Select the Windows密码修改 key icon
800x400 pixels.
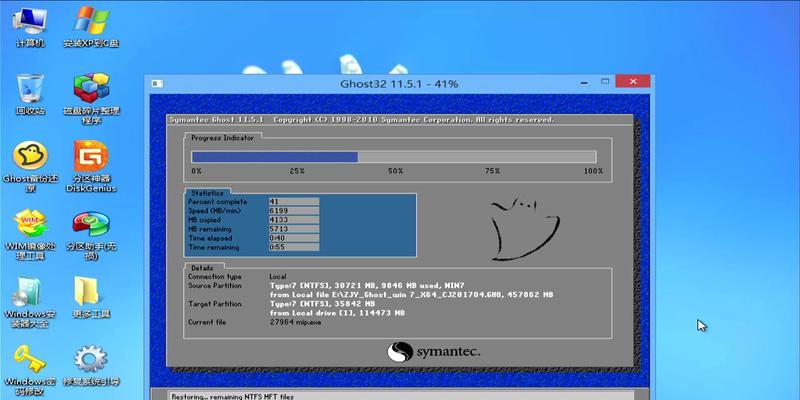pyautogui.click(x=31, y=370)
